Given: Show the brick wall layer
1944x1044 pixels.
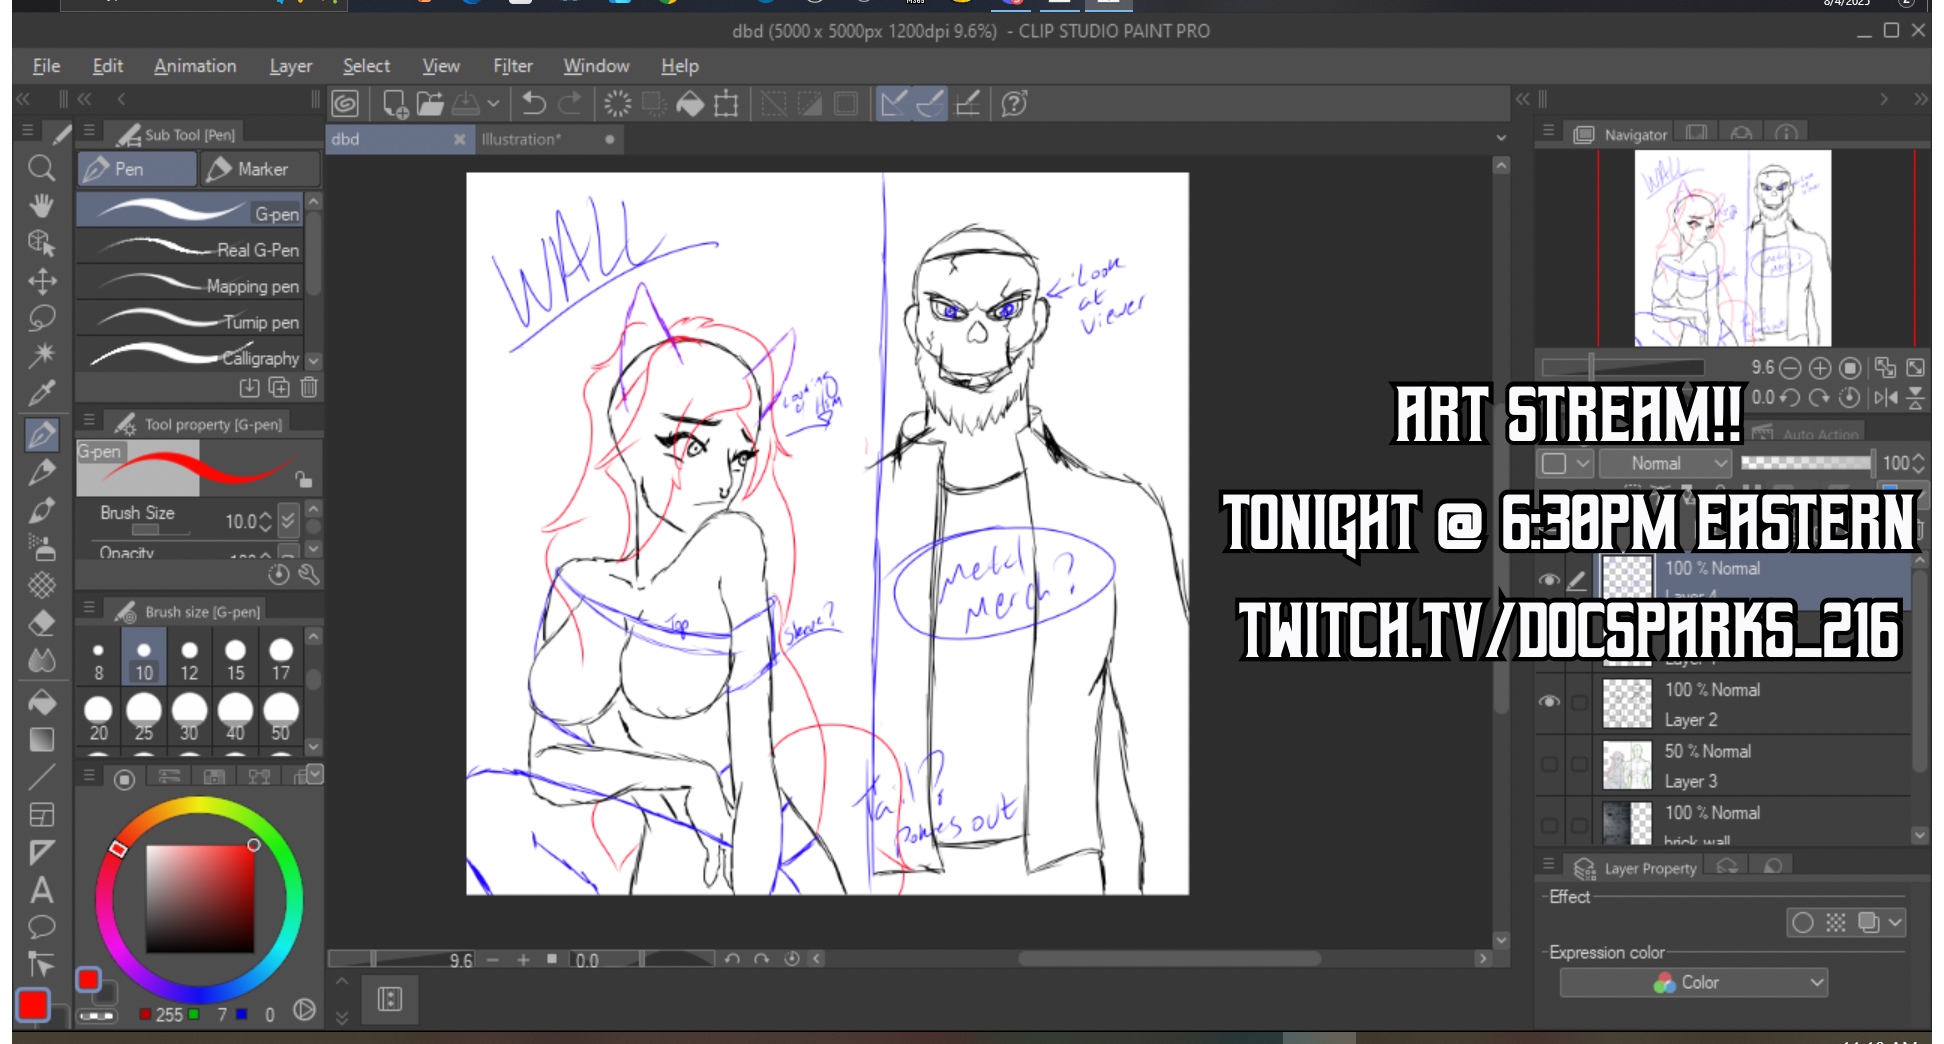Looking at the screenshot, I should (1549, 826).
